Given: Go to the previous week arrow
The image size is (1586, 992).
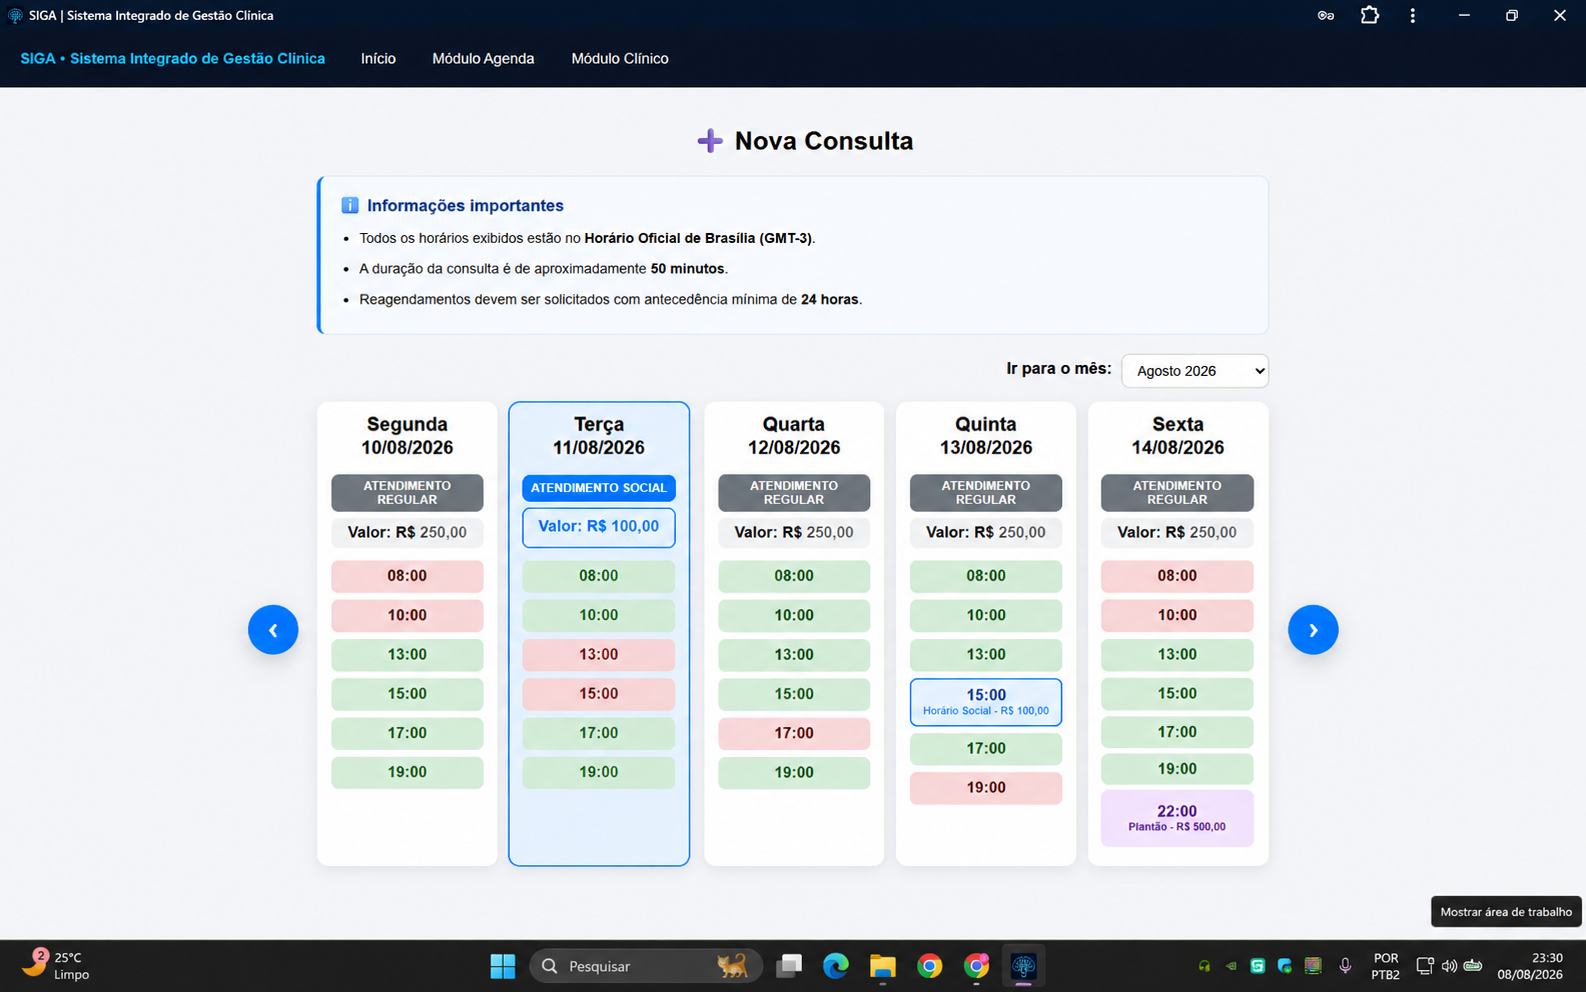Looking at the screenshot, I should [x=273, y=630].
